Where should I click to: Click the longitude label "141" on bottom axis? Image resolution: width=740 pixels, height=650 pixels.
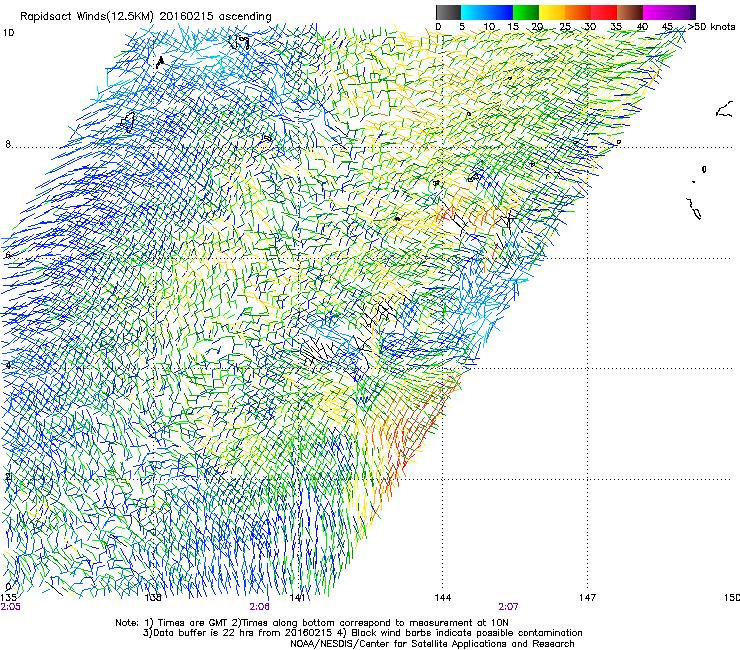[297, 598]
